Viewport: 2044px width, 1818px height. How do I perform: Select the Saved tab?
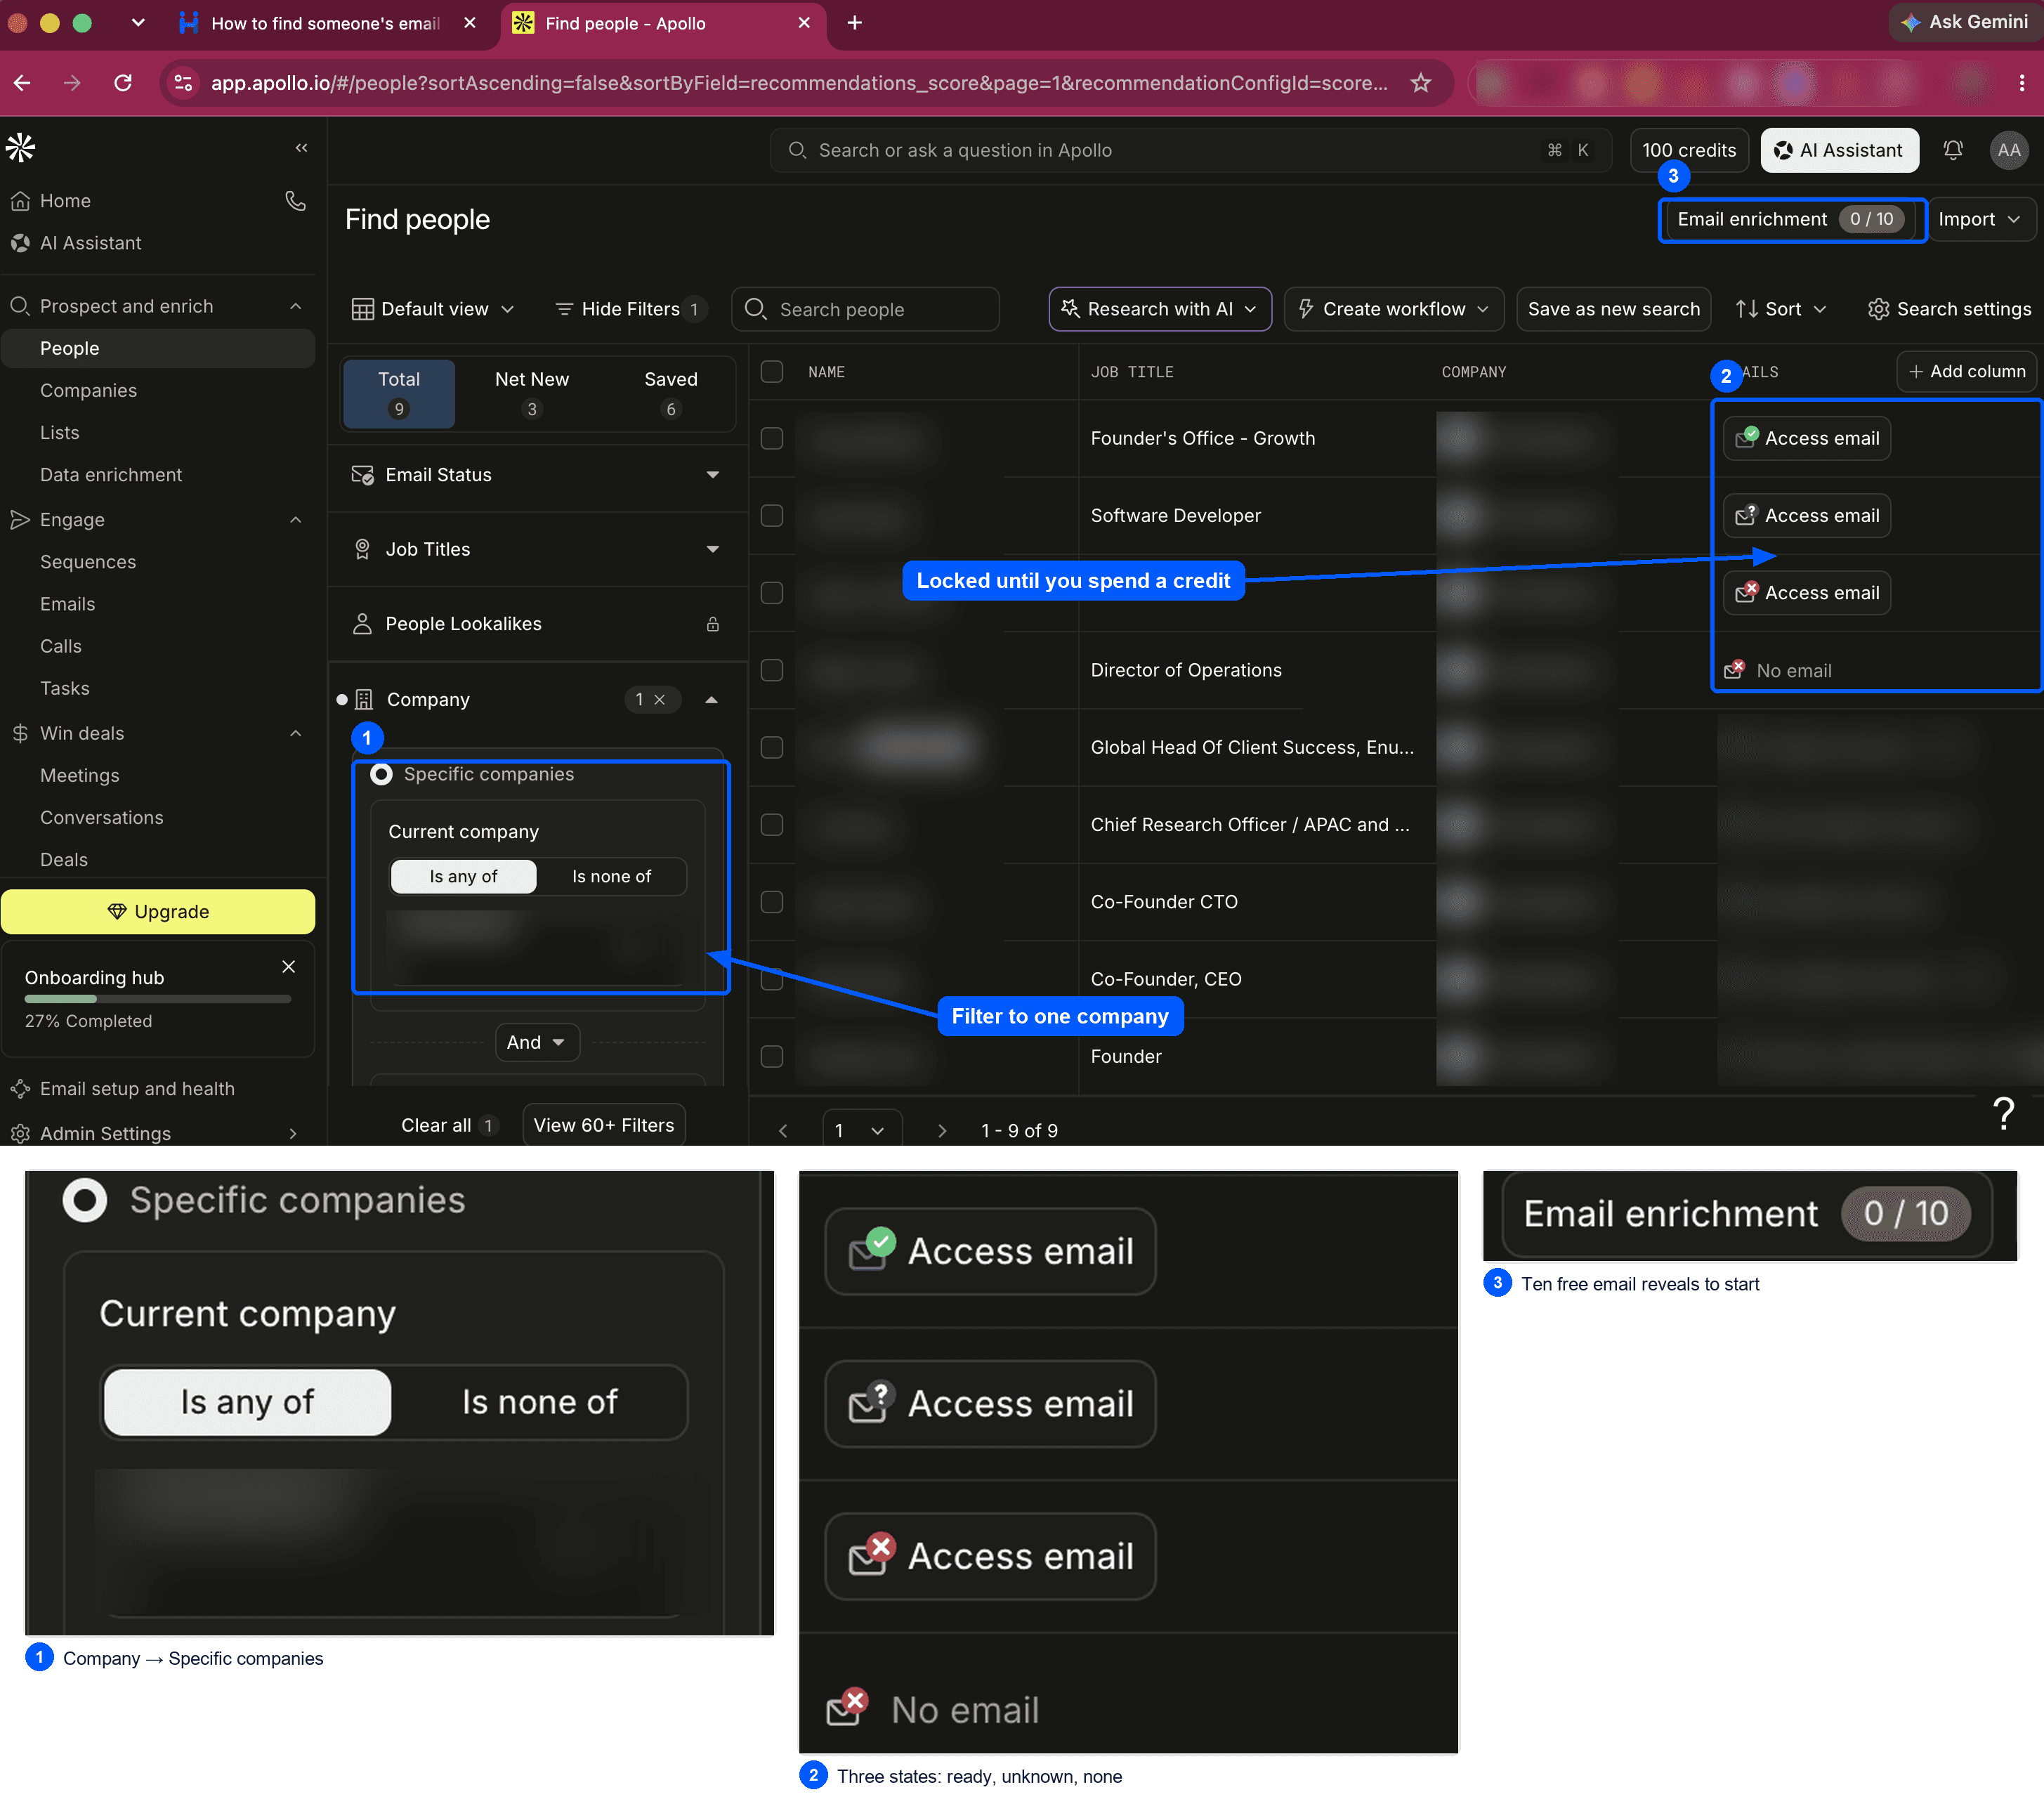(x=671, y=393)
